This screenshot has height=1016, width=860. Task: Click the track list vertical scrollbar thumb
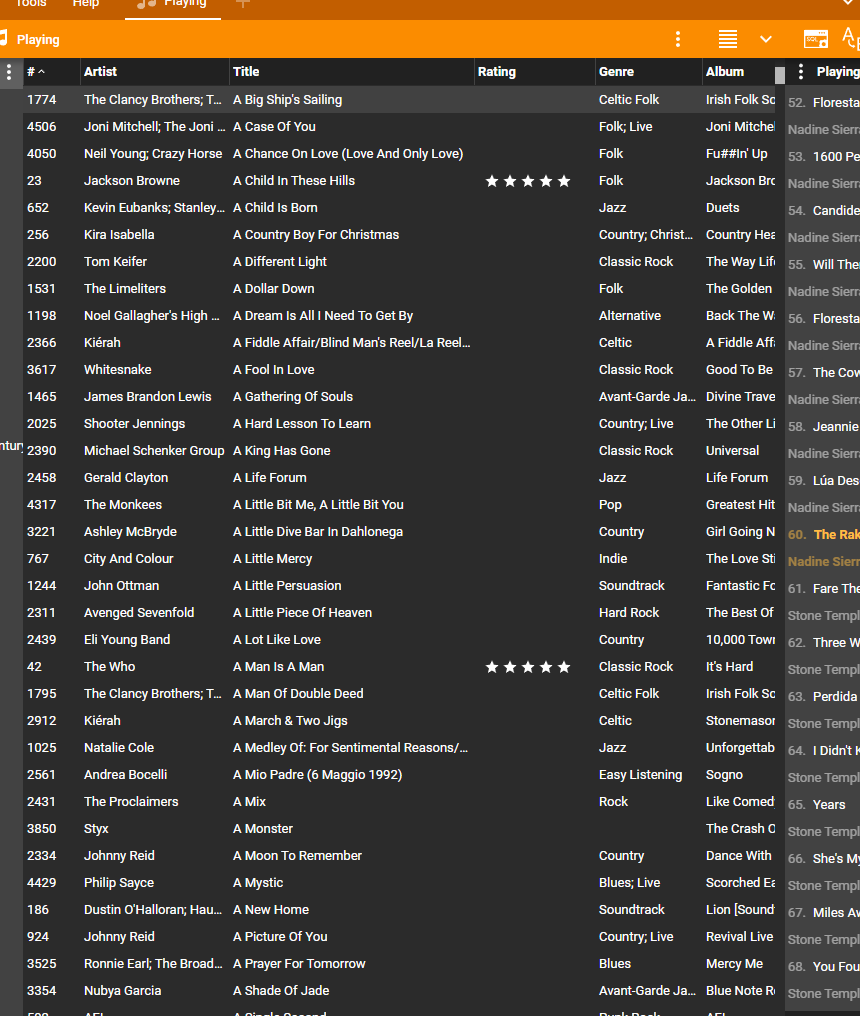pos(780,76)
